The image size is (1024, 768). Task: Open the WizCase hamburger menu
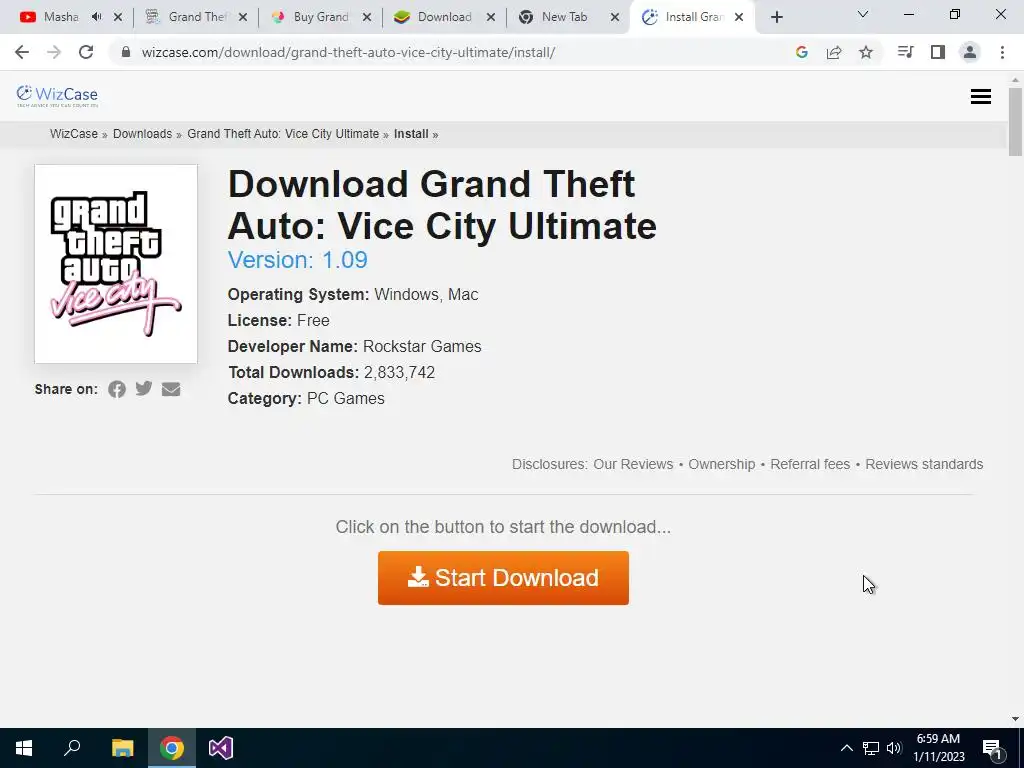(x=980, y=97)
